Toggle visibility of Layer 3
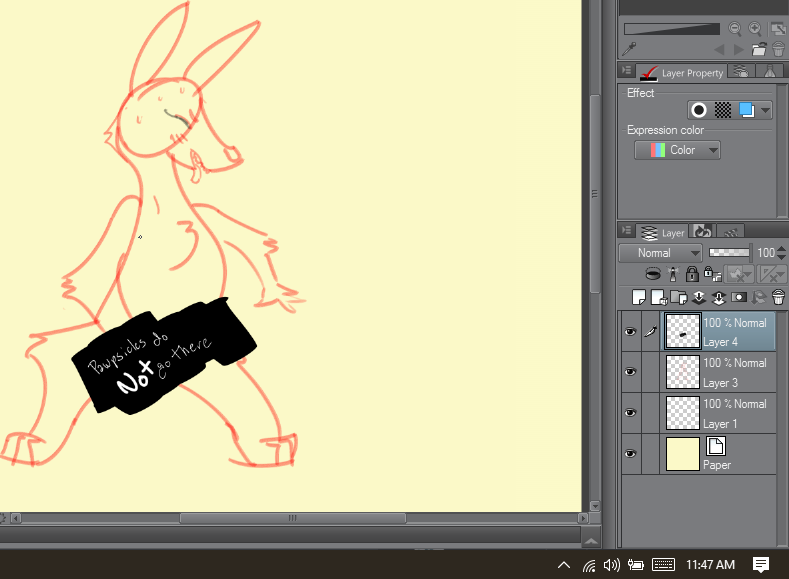This screenshot has width=789, height=579. point(630,372)
